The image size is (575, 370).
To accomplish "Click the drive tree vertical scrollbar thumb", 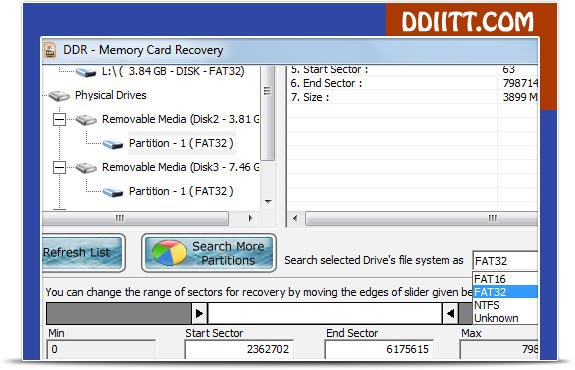I will (x=268, y=113).
